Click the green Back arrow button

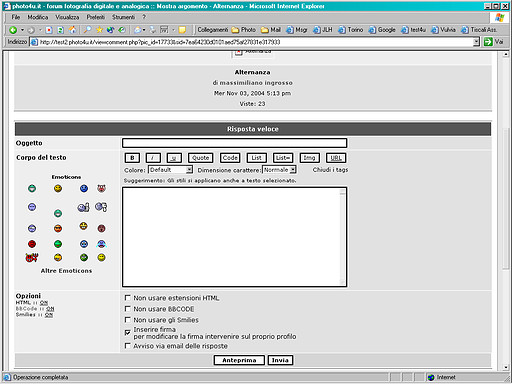[13, 30]
